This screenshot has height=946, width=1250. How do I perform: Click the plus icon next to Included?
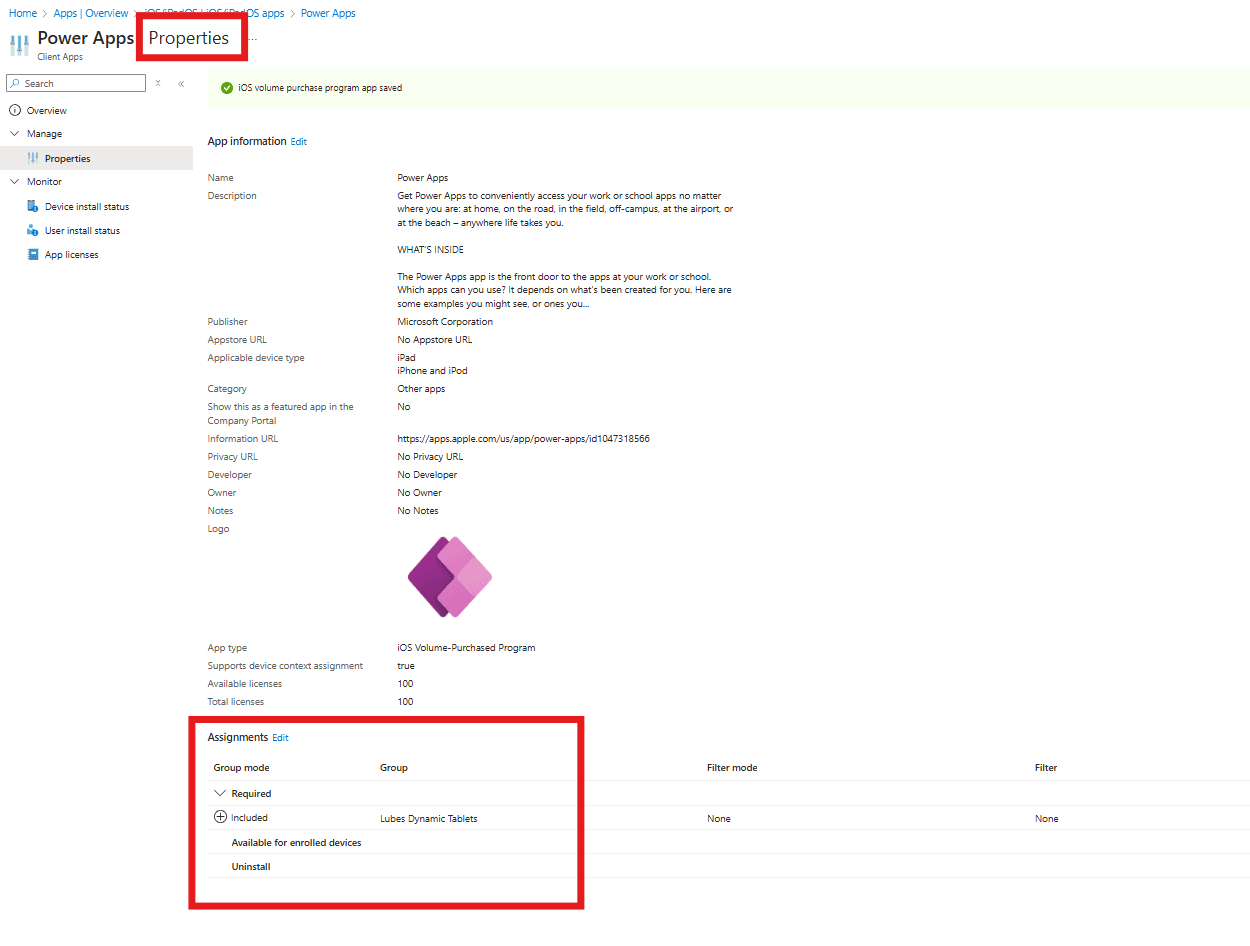pos(219,817)
